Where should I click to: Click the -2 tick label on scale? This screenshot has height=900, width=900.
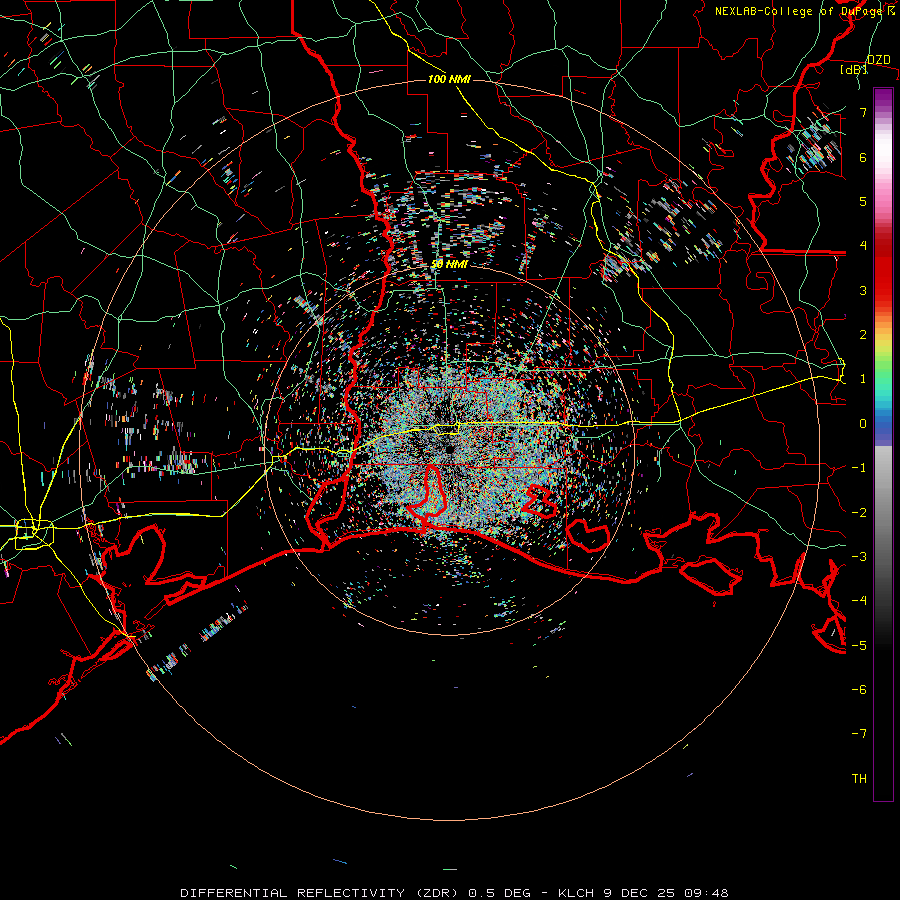point(859,512)
